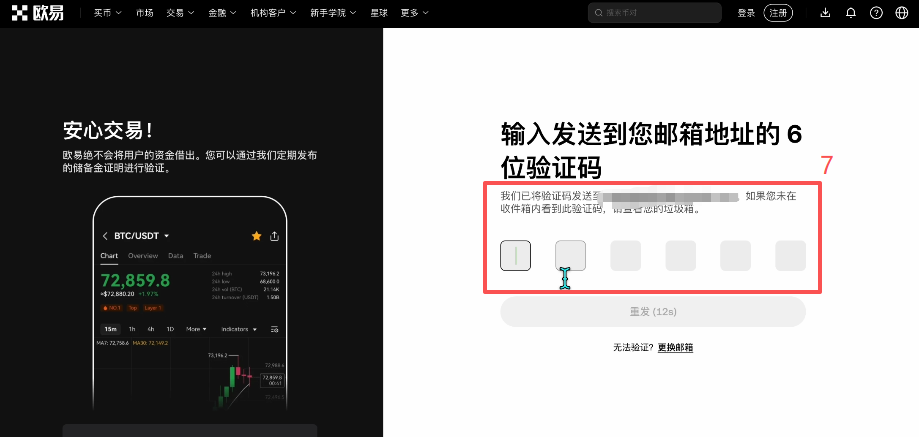This screenshot has width=919, height=437.
Task: Open the language globe icon
Action: [902, 13]
